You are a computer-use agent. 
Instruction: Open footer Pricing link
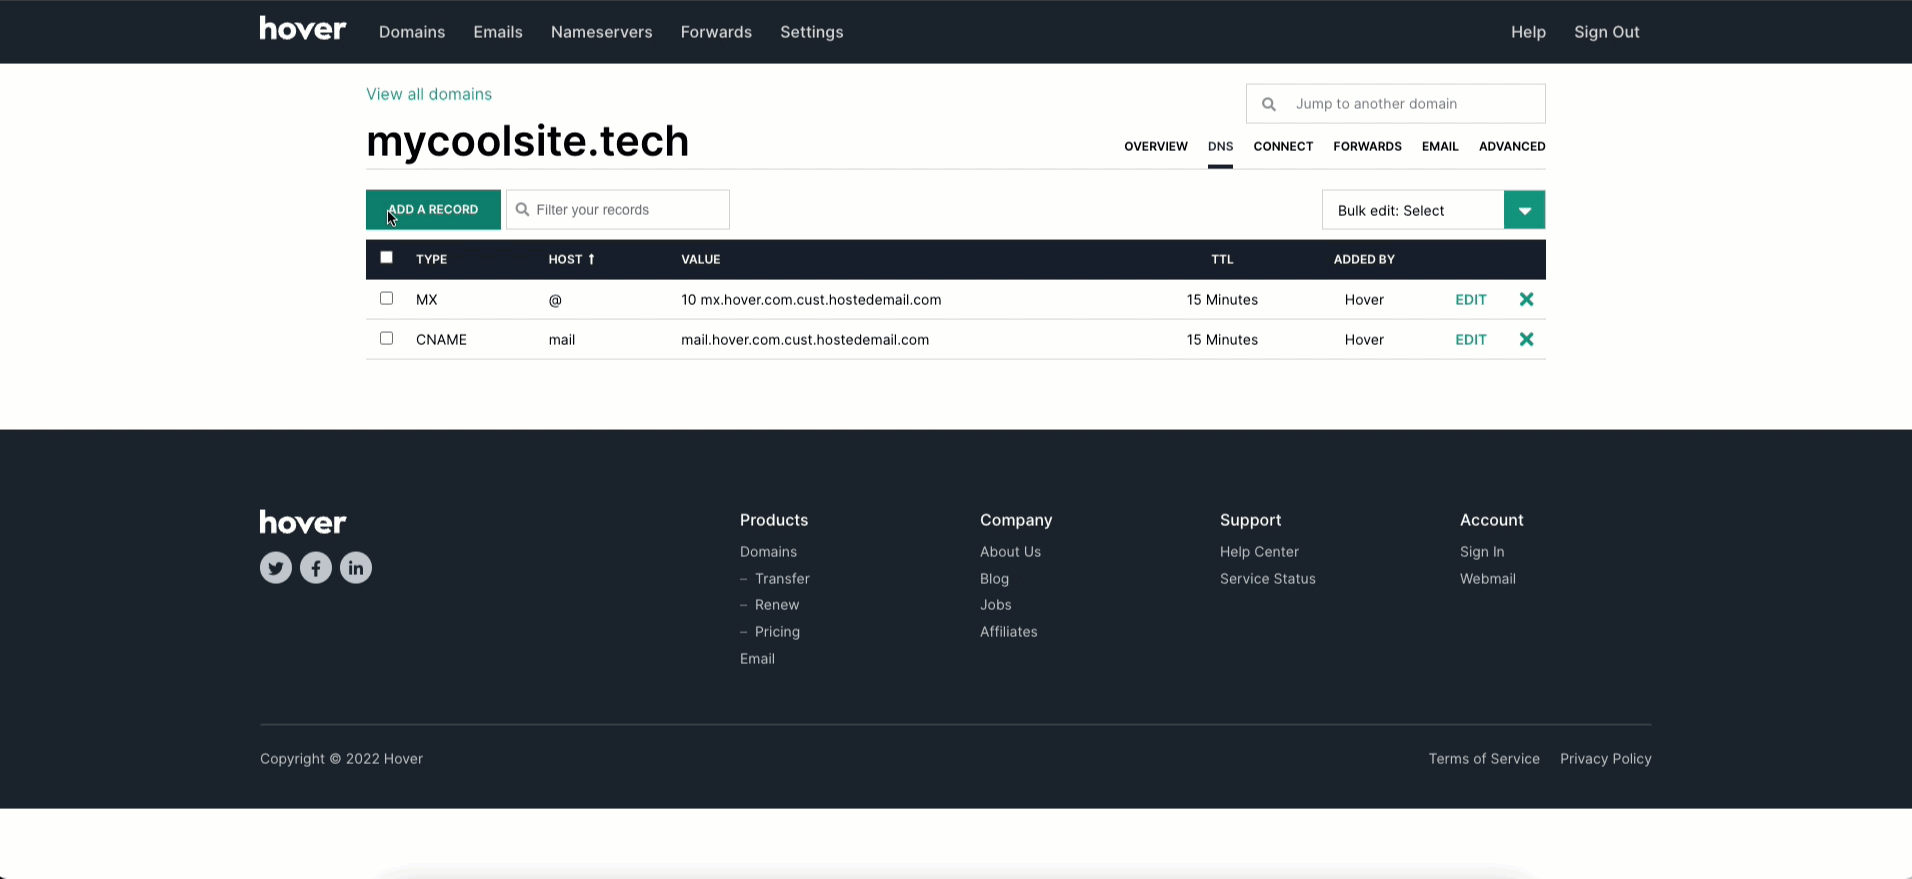777,631
